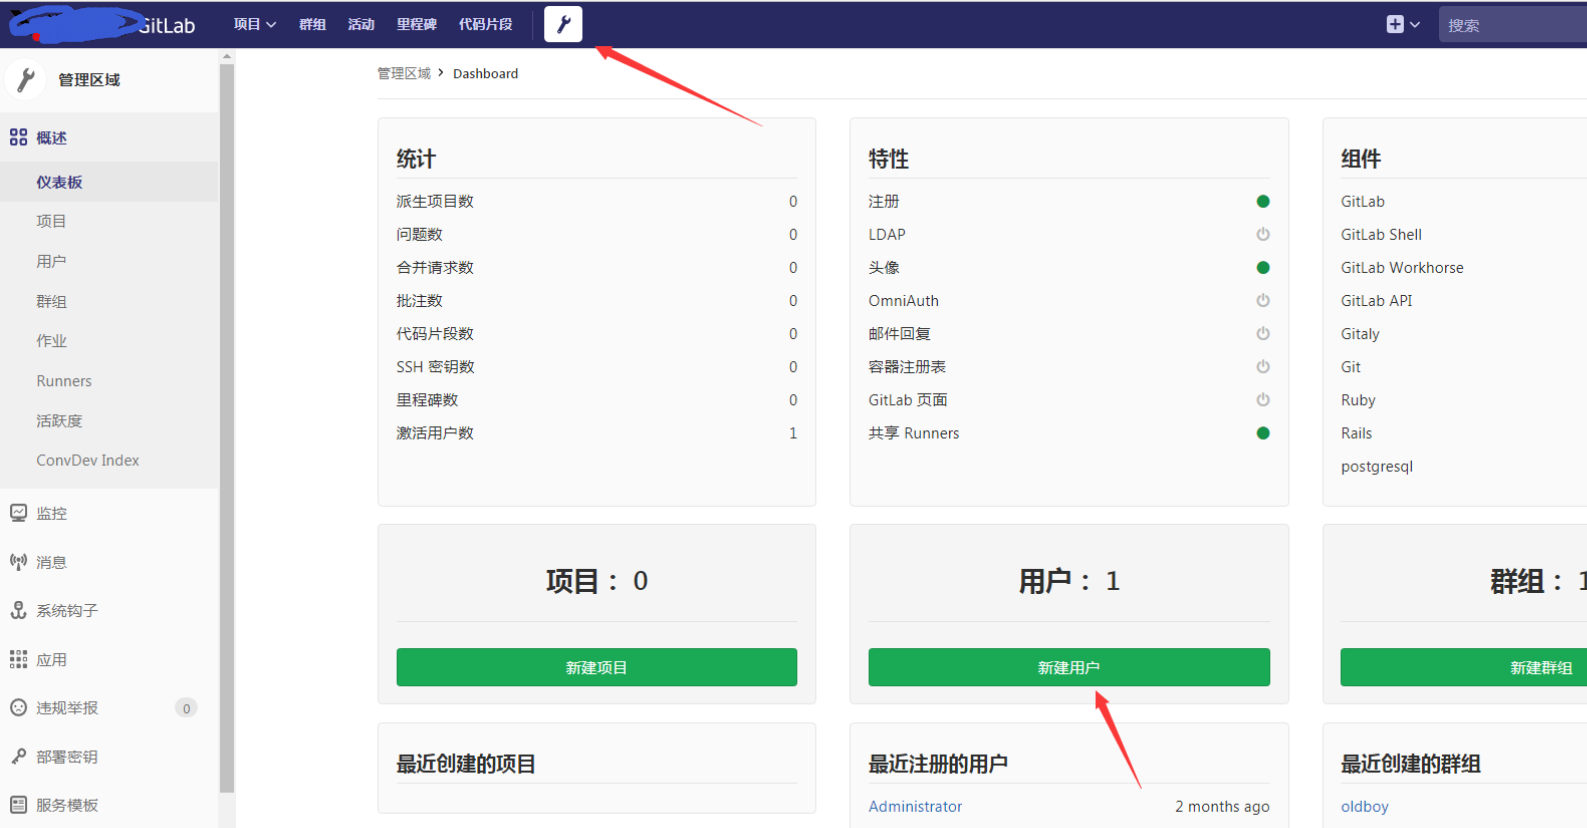1587x828 pixels.
Task: Click the 违规举报 count badge 0
Action: [x=186, y=708]
